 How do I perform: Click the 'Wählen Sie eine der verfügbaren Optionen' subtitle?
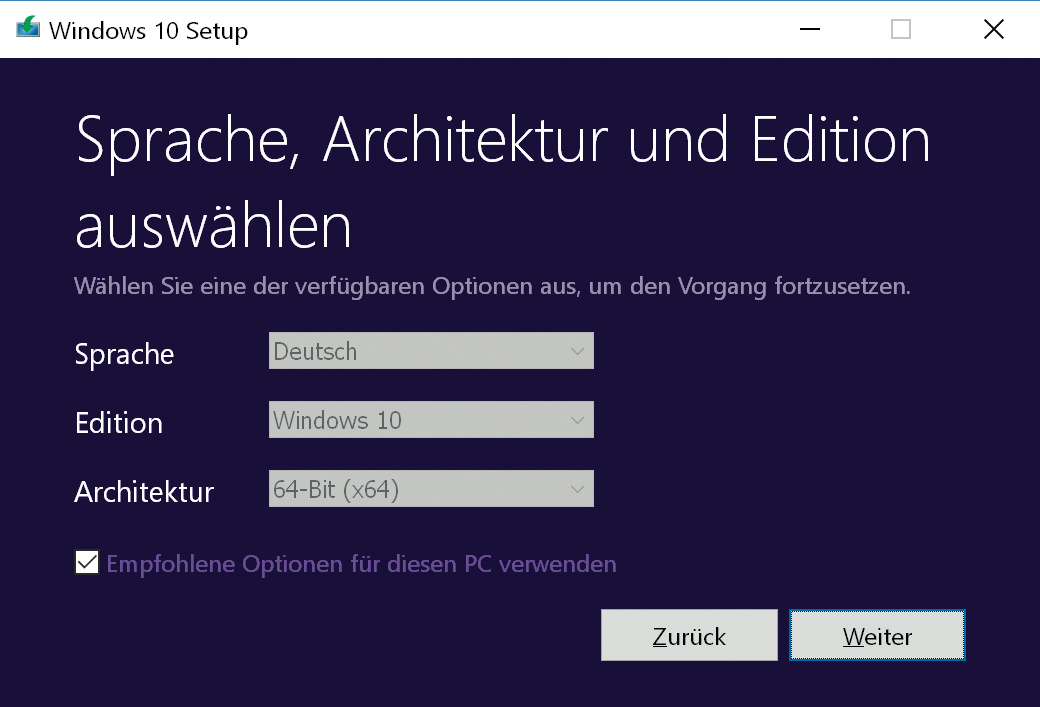(x=492, y=287)
